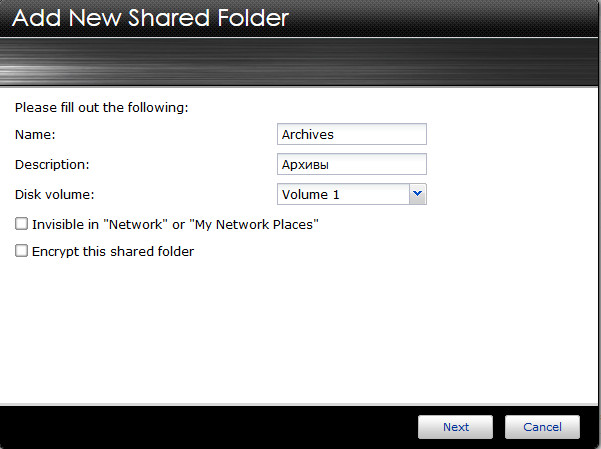Viewport: 601px width, 449px height.
Task: Click the 'Add New Shared Folder' title
Action: pos(150,18)
